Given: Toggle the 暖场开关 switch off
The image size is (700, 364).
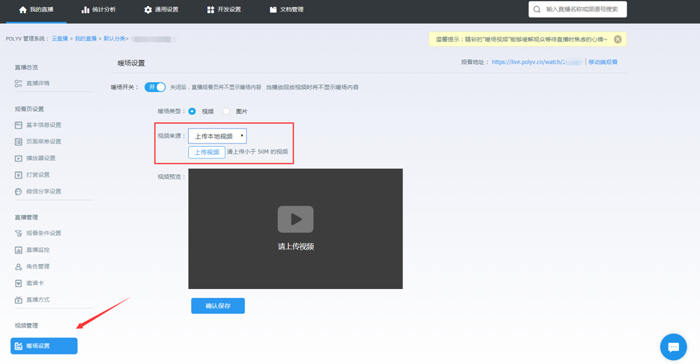Looking at the screenshot, I should [155, 87].
